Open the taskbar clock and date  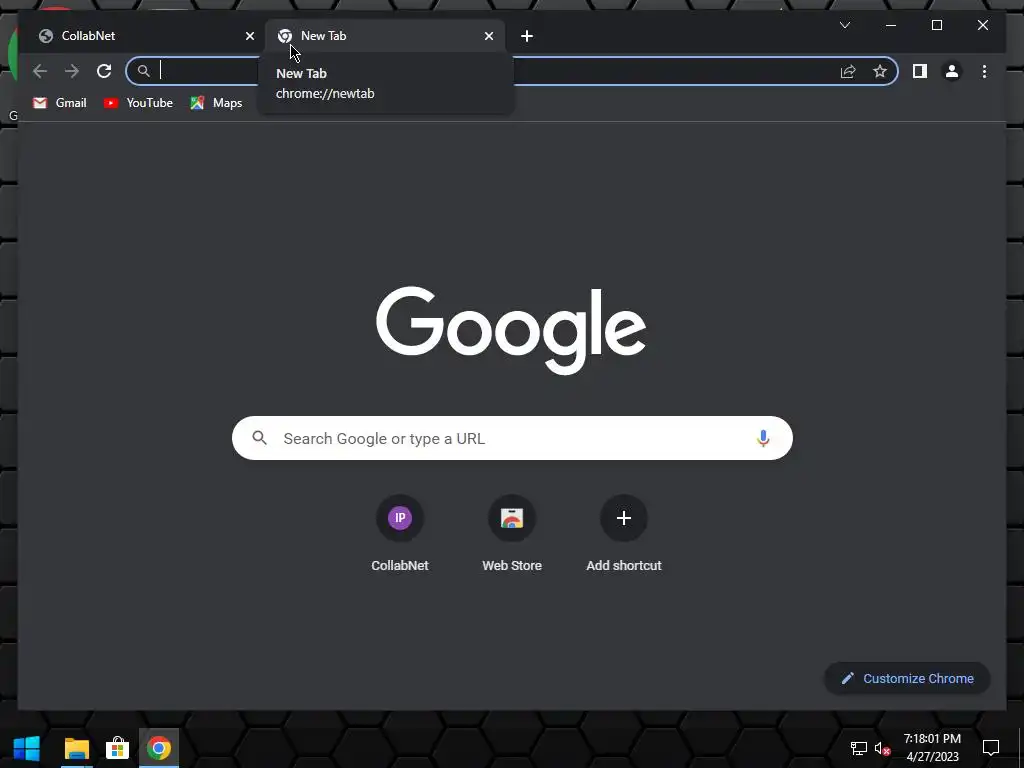[933, 748]
